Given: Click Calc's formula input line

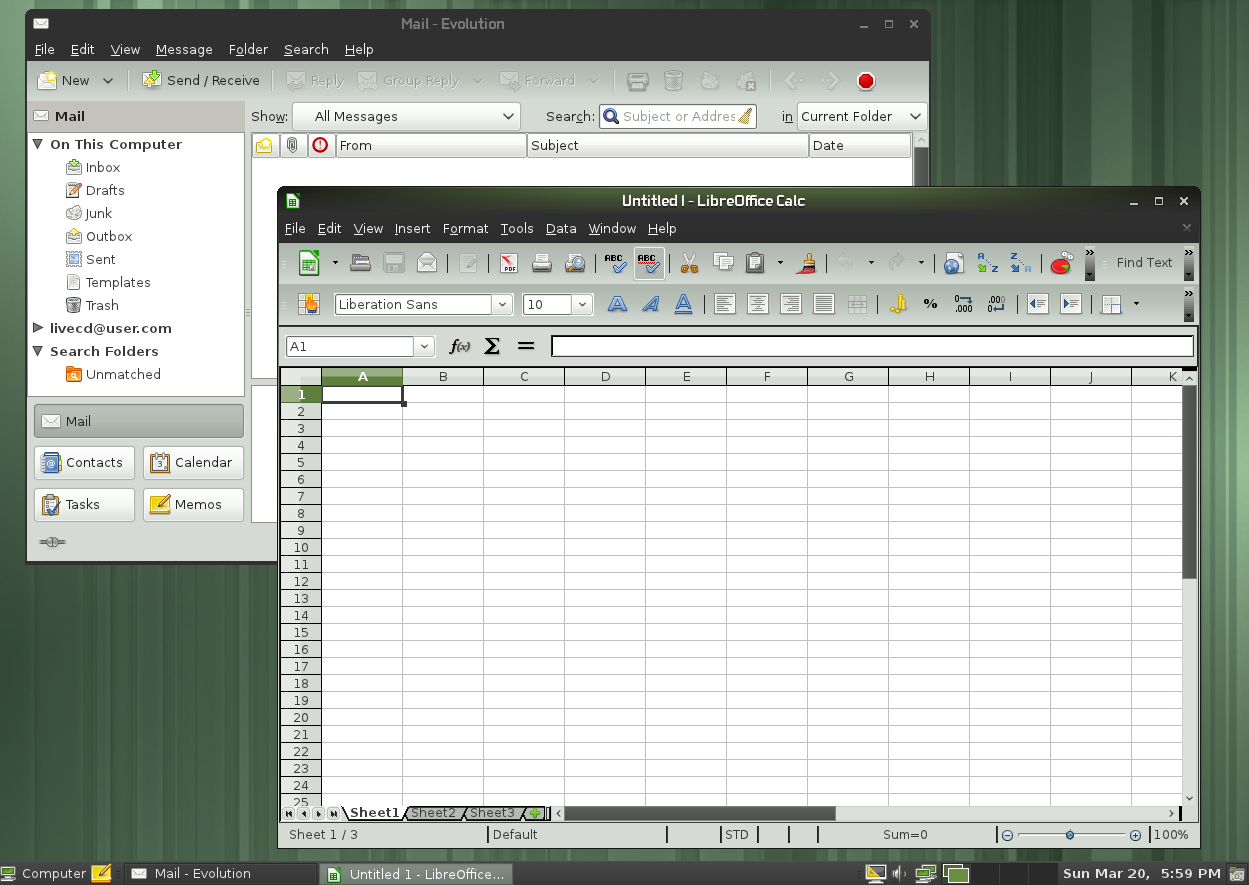Looking at the screenshot, I should point(872,346).
